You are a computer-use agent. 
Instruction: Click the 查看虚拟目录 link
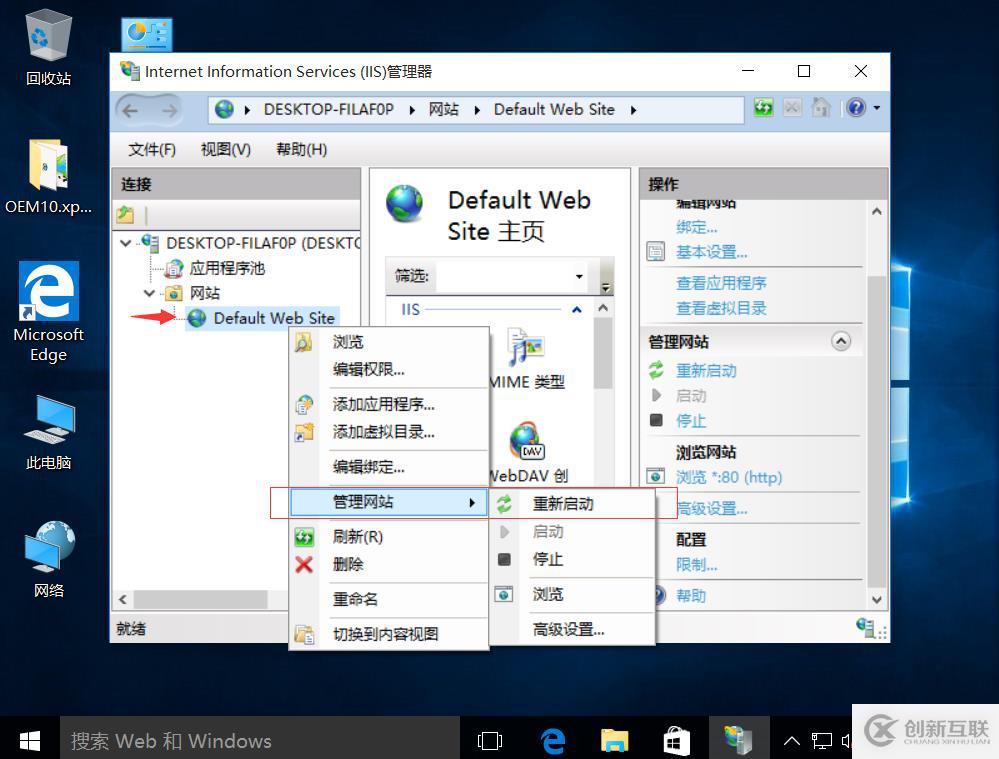tap(721, 308)
